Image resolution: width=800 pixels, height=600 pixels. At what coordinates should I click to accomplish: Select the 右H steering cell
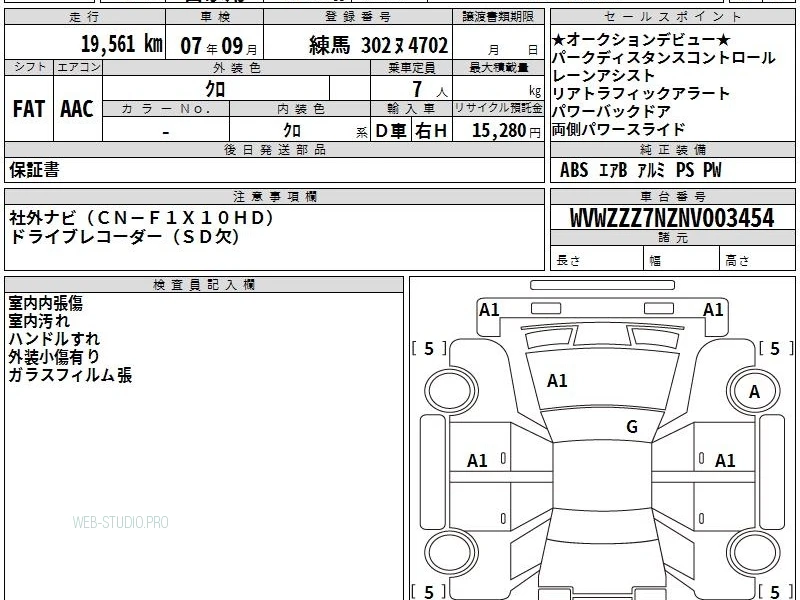(x=431, y=131)
